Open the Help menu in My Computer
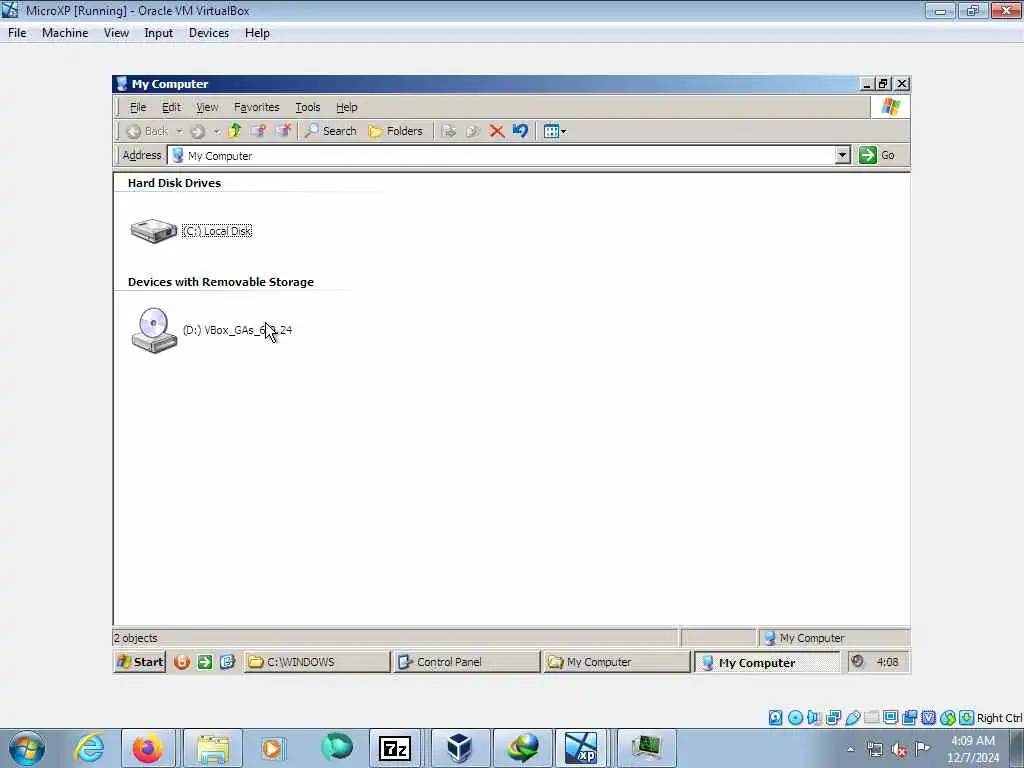 (x=347, y=107)
